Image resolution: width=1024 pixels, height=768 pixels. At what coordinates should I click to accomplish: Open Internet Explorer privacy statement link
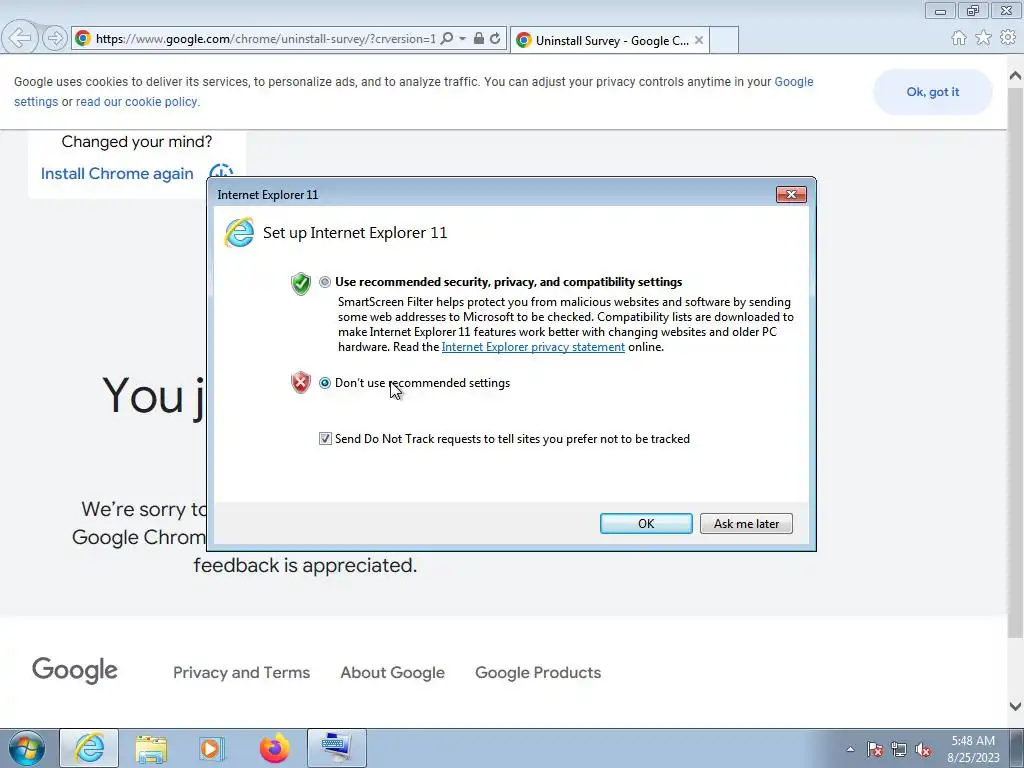click(x=533, y=347)
